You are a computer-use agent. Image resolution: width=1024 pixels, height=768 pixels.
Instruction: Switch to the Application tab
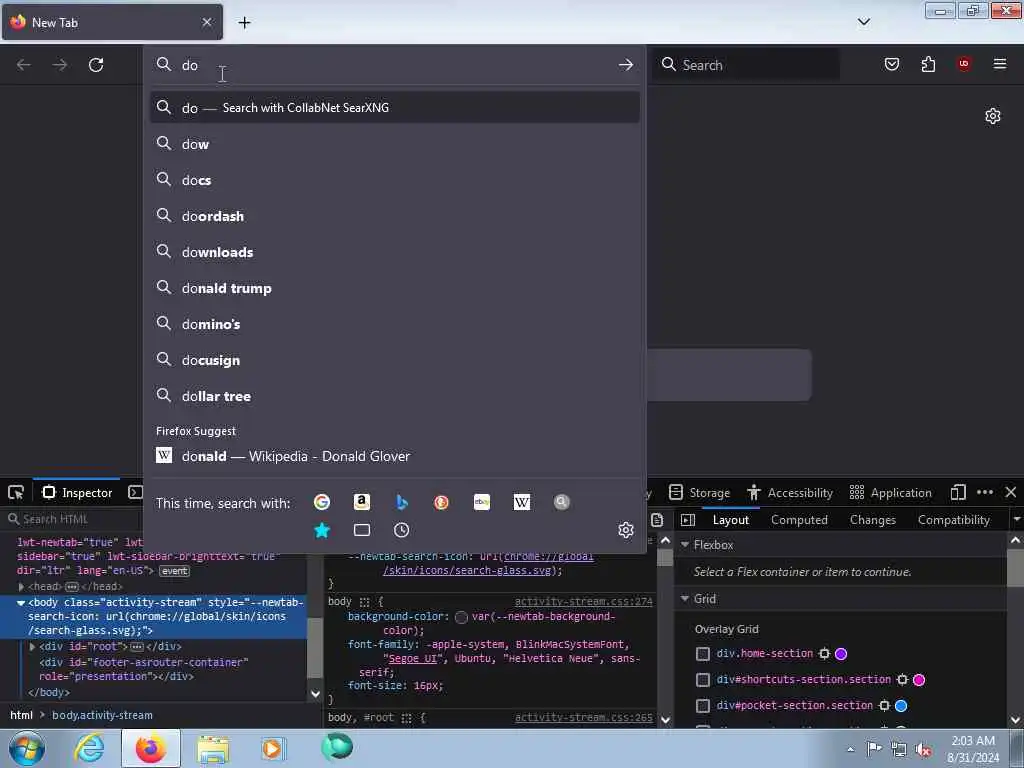point(891,492)
